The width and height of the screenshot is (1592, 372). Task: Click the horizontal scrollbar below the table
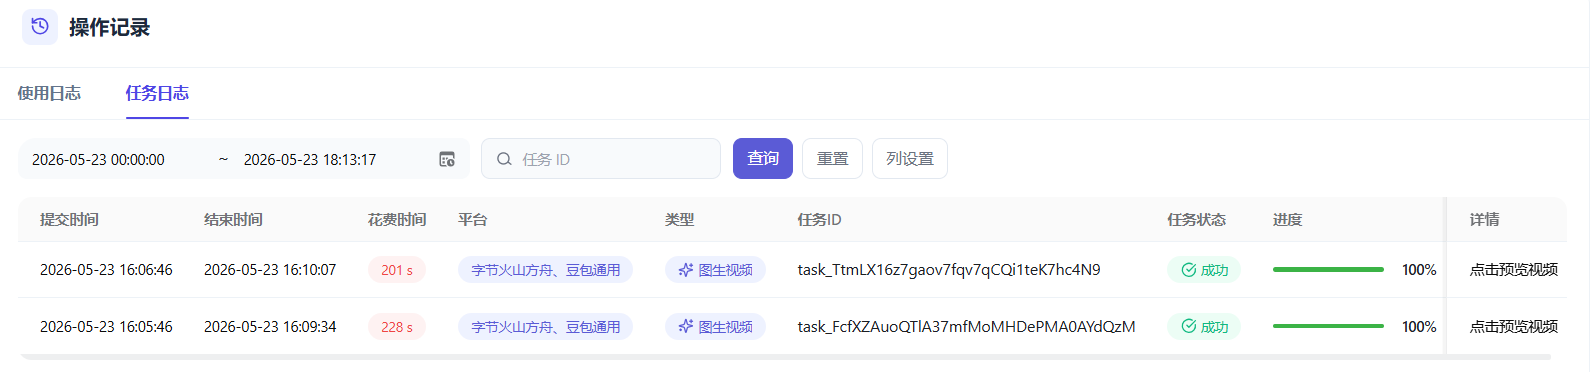point(785,357)
